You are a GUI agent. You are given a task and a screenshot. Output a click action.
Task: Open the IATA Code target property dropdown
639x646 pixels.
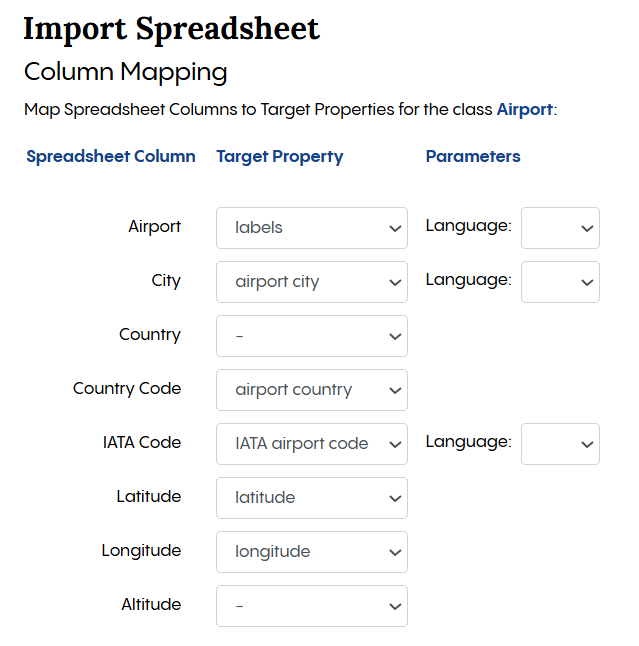311,444
